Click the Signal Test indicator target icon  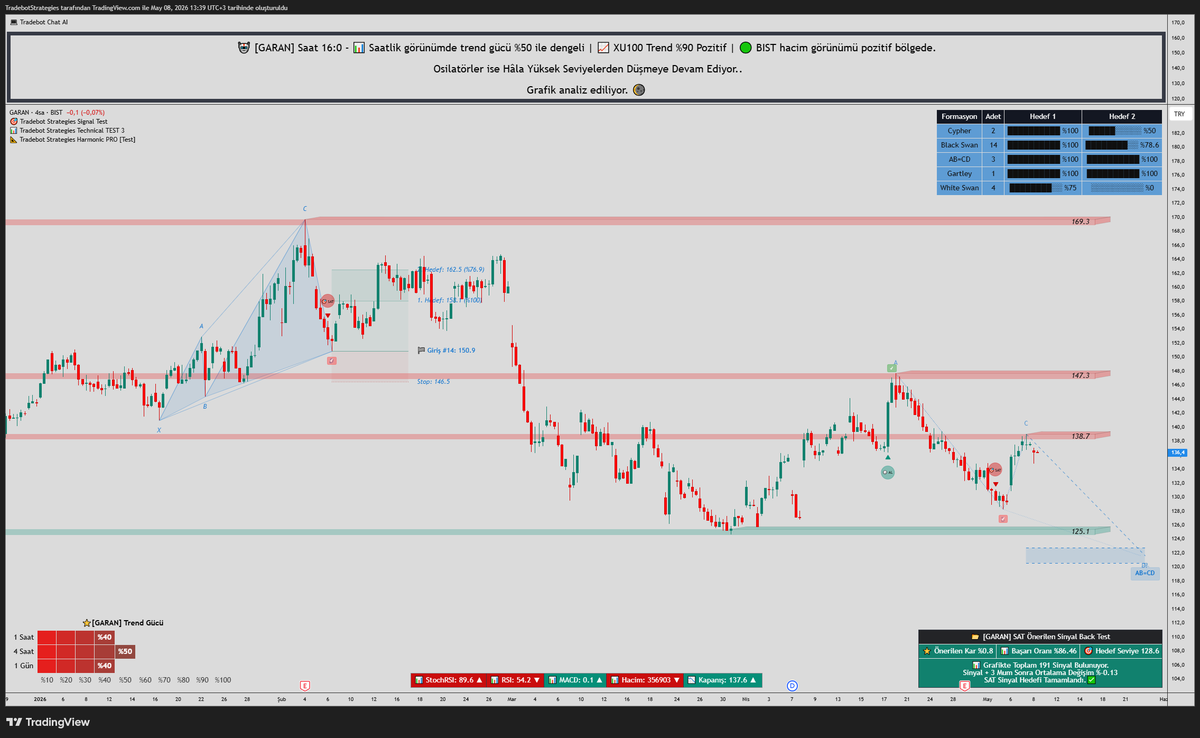pos(13,121)
